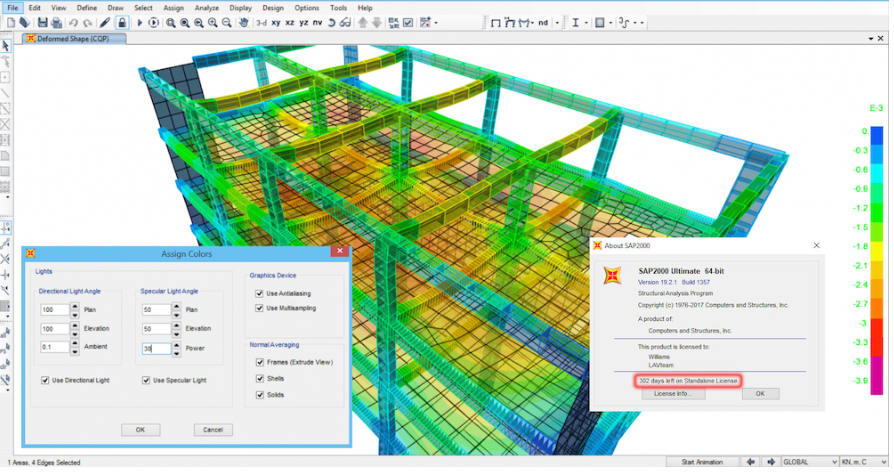Click the Start Animation button
Screen dimensions: 894x472
(x=702, y=462)
